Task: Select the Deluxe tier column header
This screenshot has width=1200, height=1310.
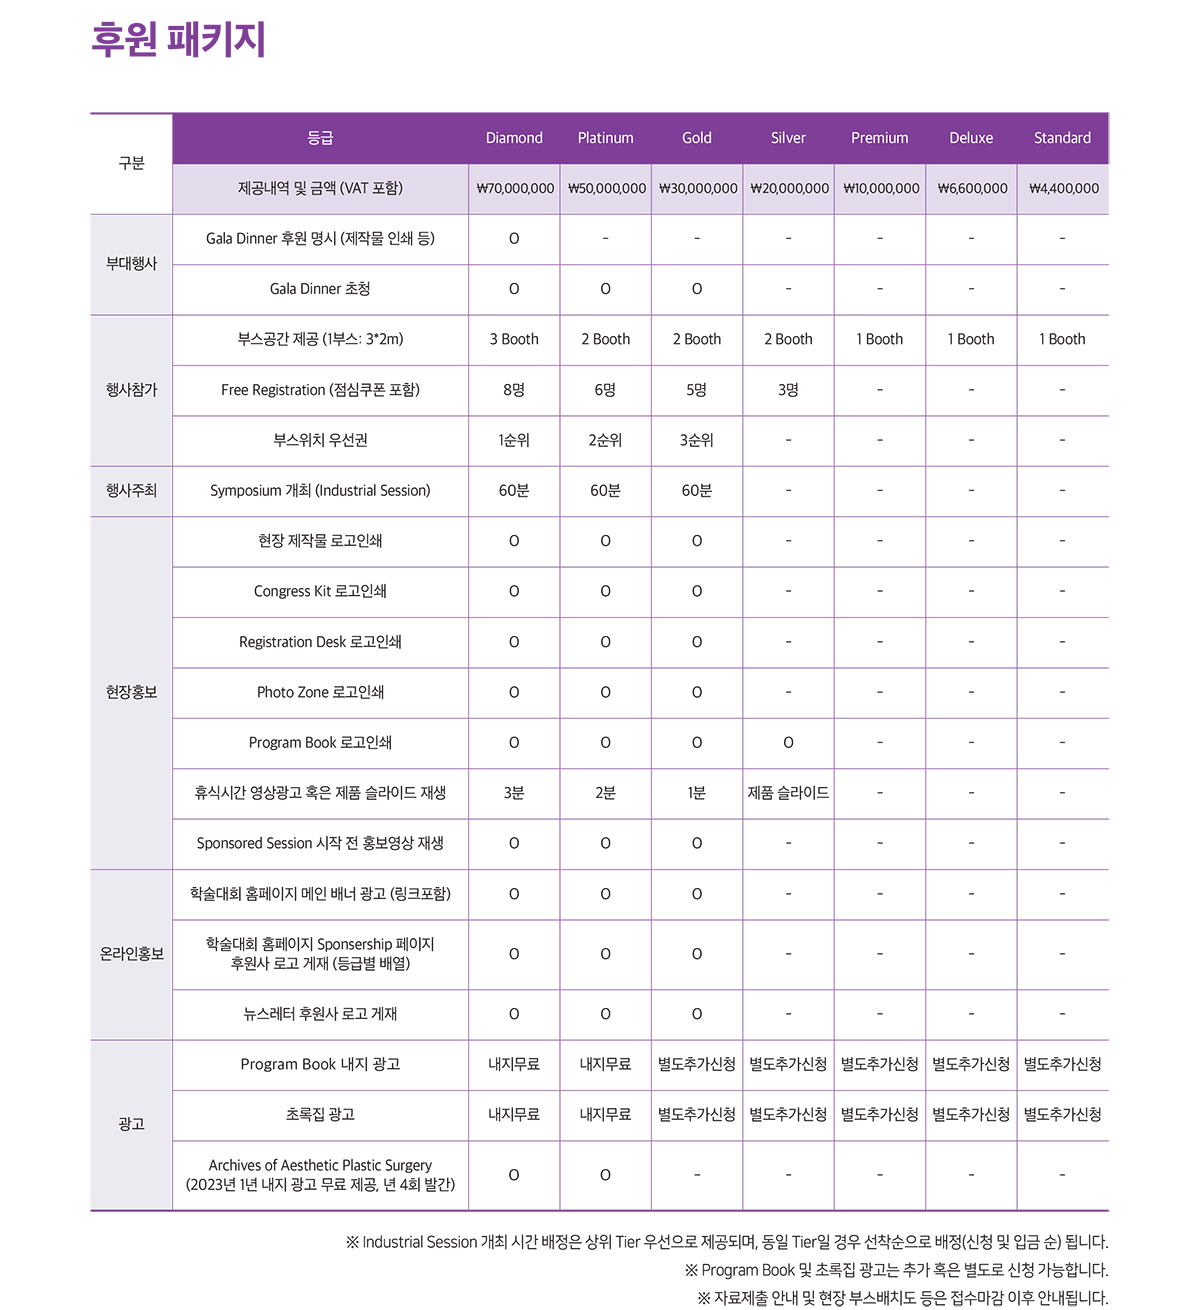Action: pyautogui.click(x=971, y=138)
